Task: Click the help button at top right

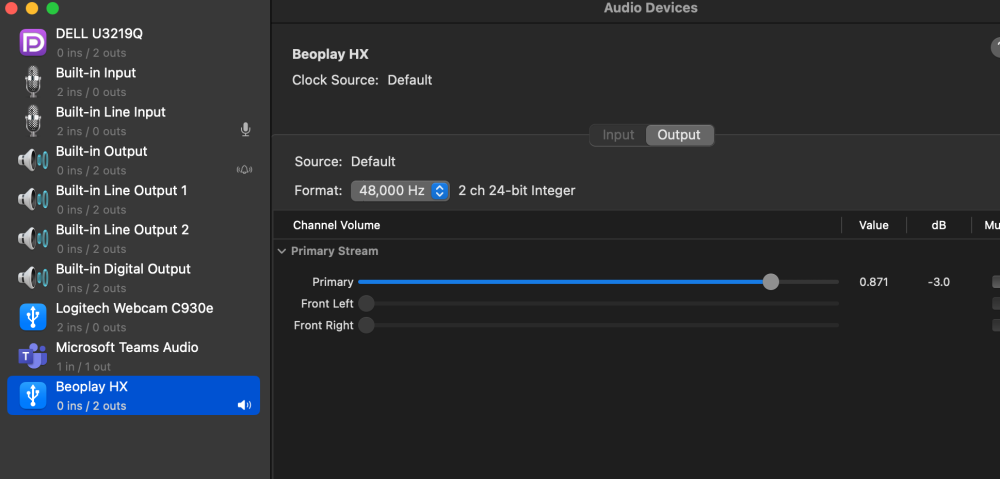Action: point(996,48)
